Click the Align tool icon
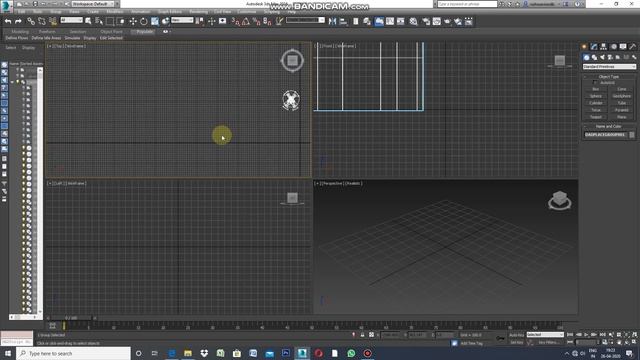 point(343,21)
